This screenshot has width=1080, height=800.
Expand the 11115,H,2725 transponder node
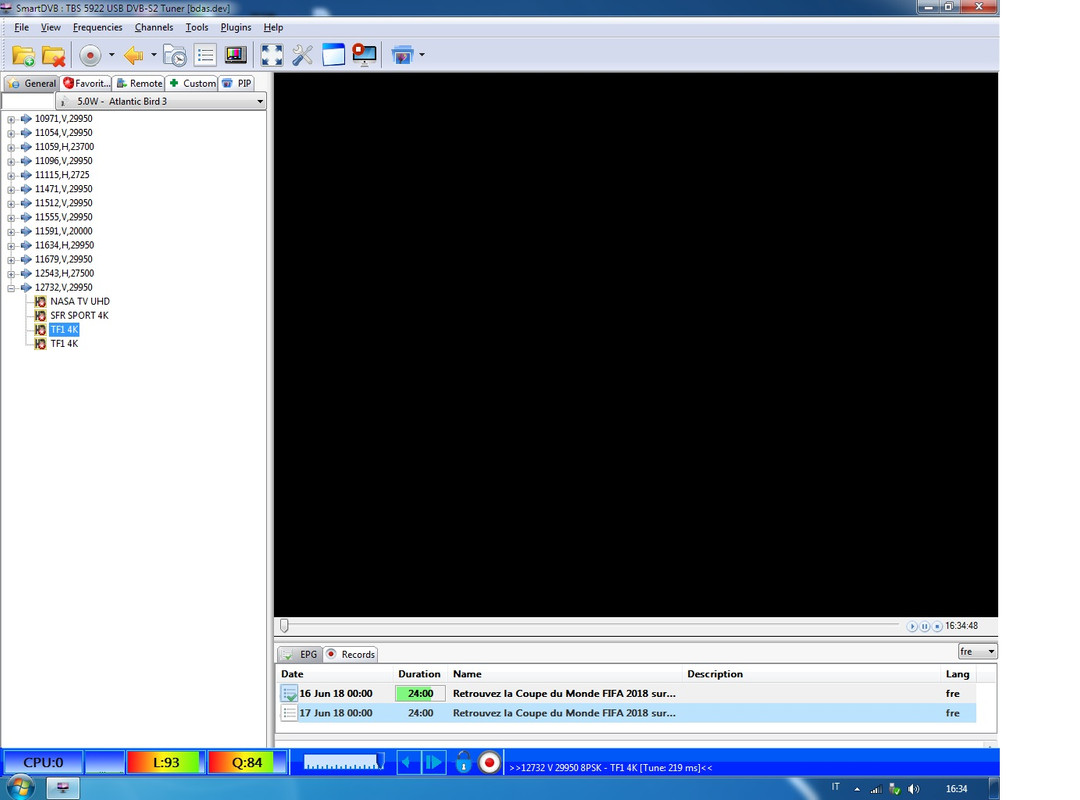click(11, 175)
